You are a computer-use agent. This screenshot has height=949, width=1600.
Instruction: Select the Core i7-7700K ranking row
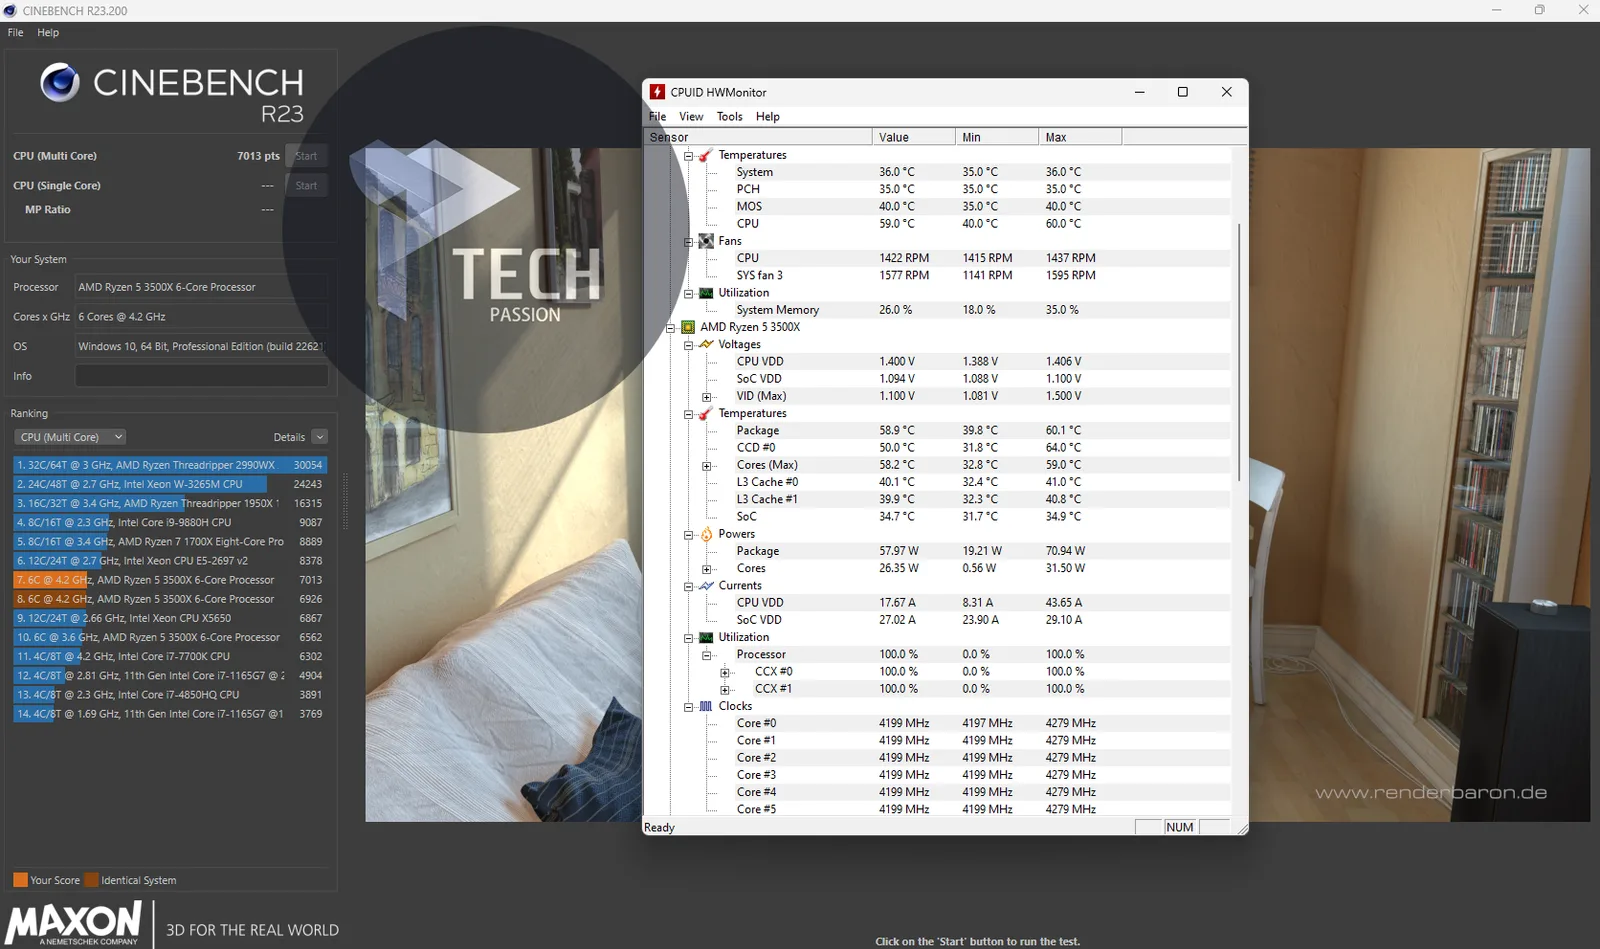point(170,657)
